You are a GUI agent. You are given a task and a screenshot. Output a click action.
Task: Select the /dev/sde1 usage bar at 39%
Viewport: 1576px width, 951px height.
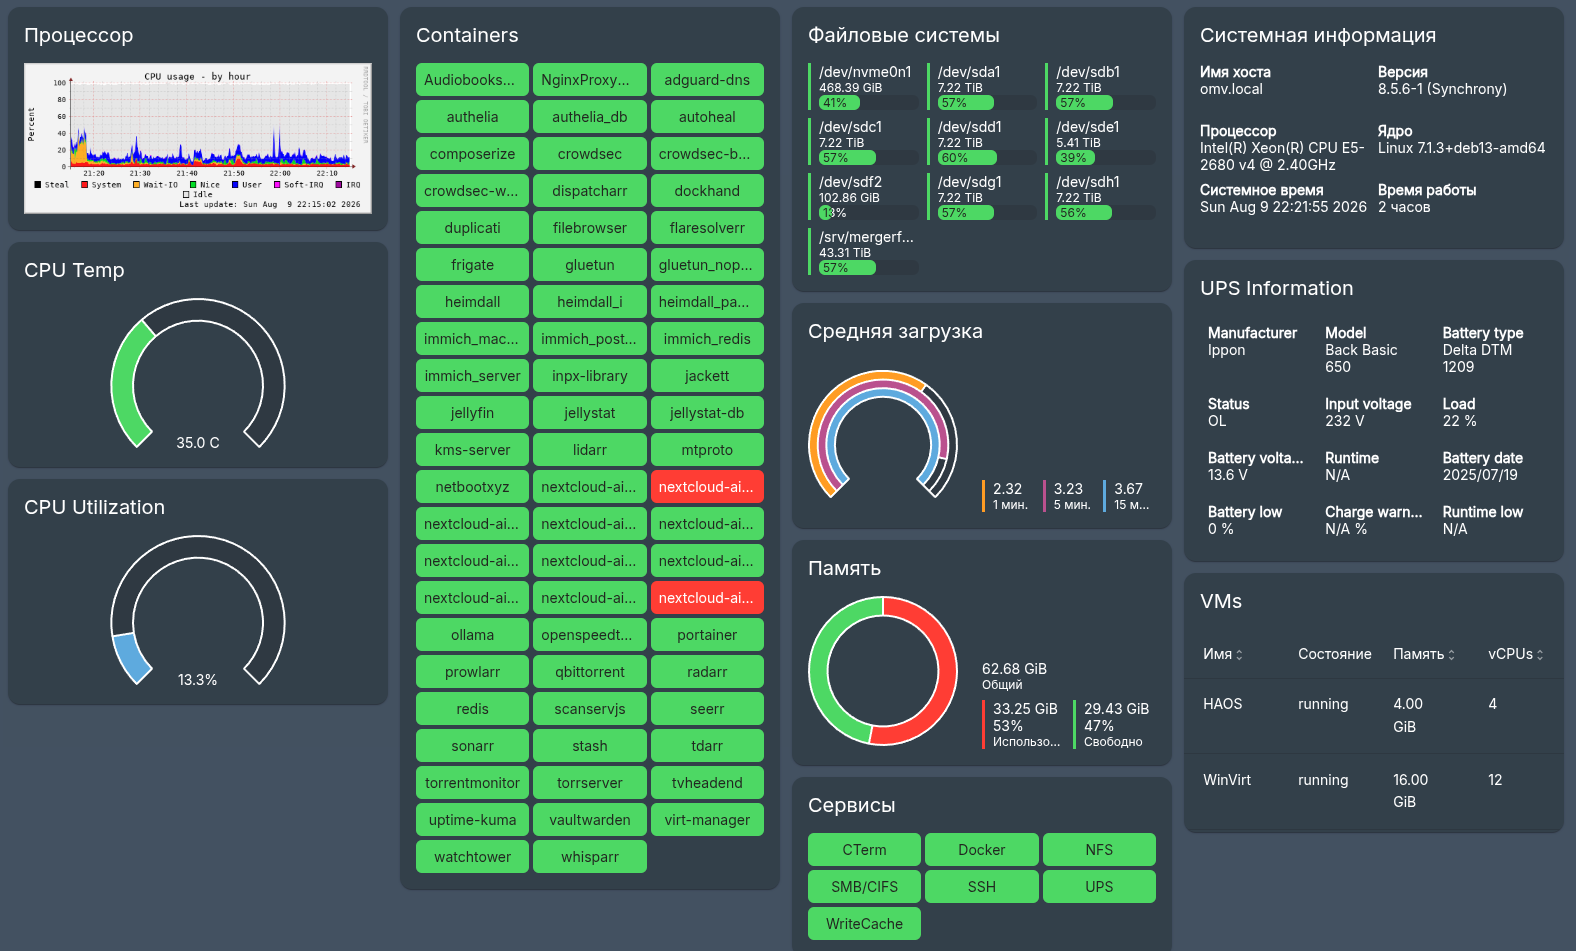coord(1105,158)
